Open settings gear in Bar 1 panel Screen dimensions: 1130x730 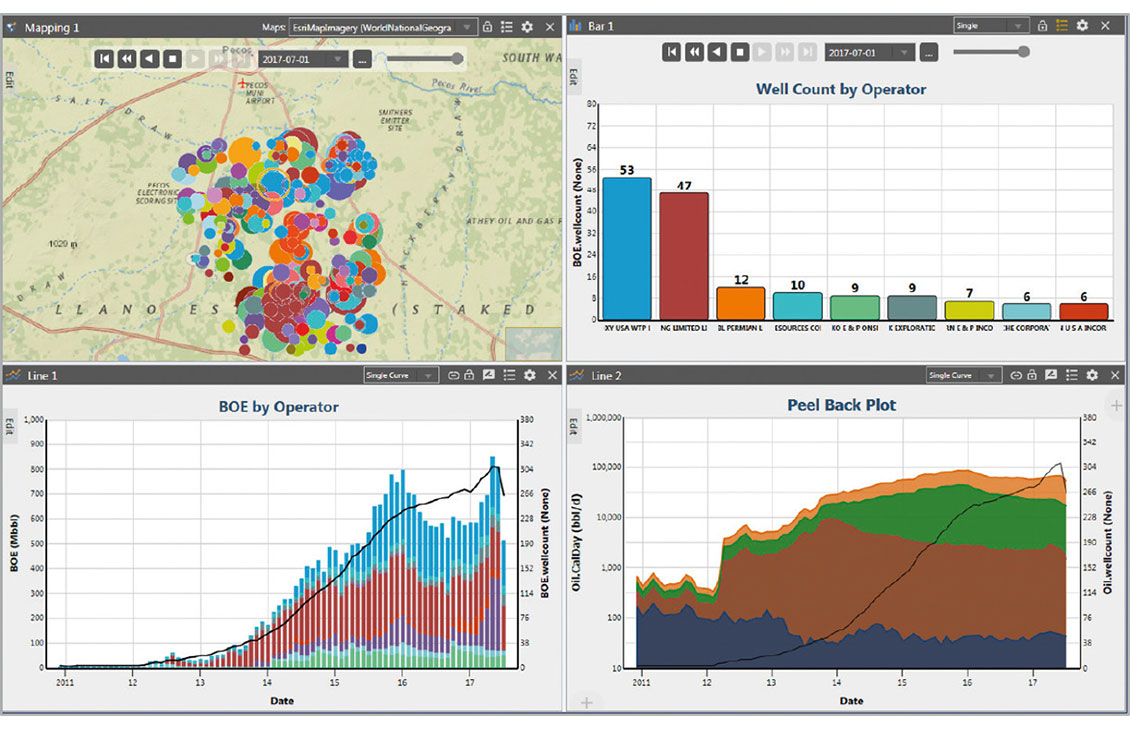1082,25
